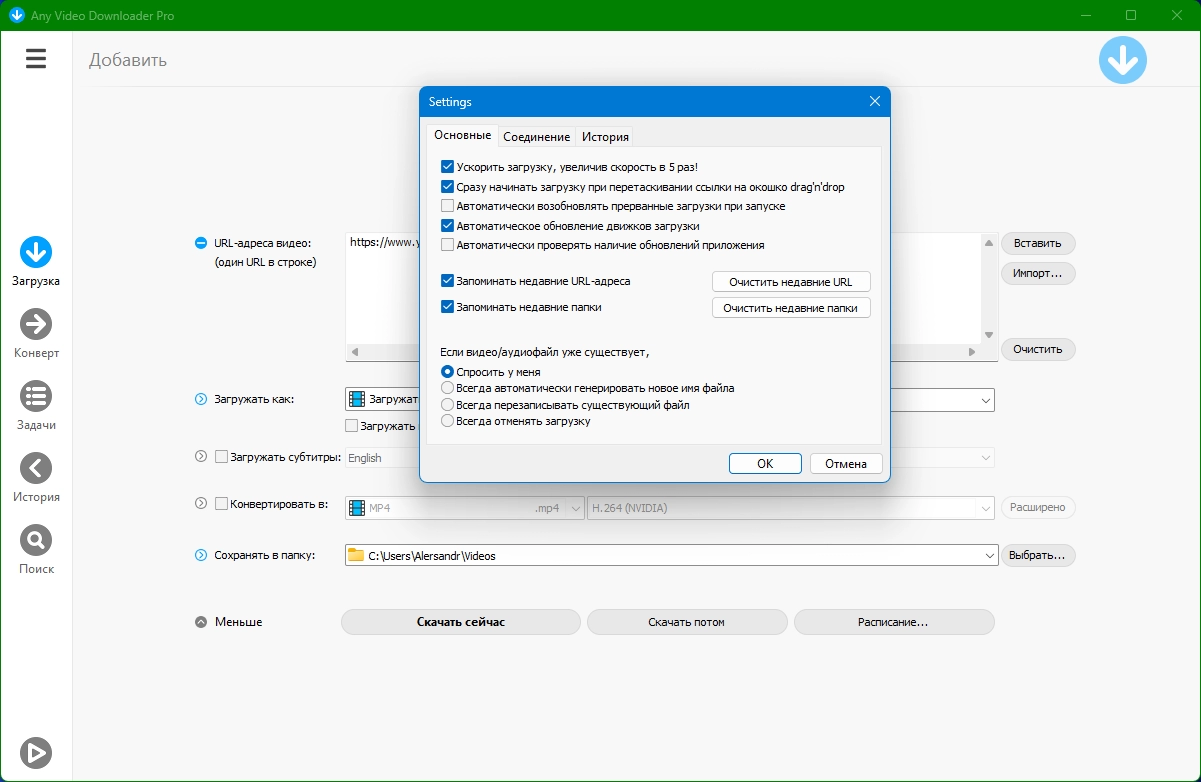Click the Расширено button
The image size is (1201, 782).
click(x=1038, y=507)
